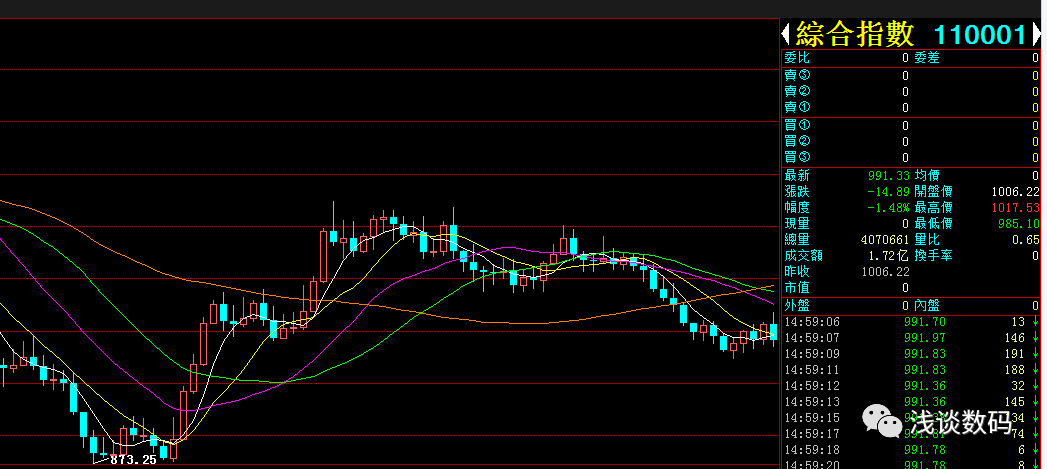This screenshot has height=469, width=1047.
Task: Select the 14:59:12 tick row
Action: pyautogui.click(x=911, y=386)
